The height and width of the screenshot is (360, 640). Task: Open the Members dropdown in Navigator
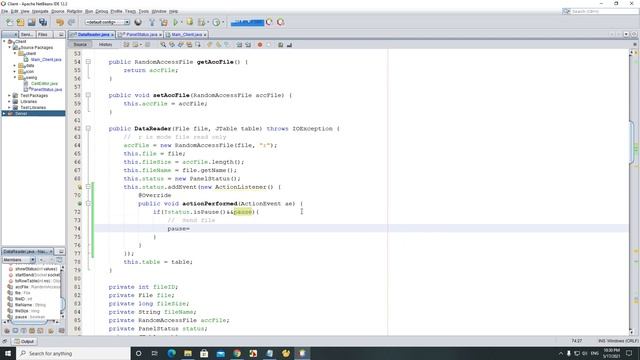[19, 260]
